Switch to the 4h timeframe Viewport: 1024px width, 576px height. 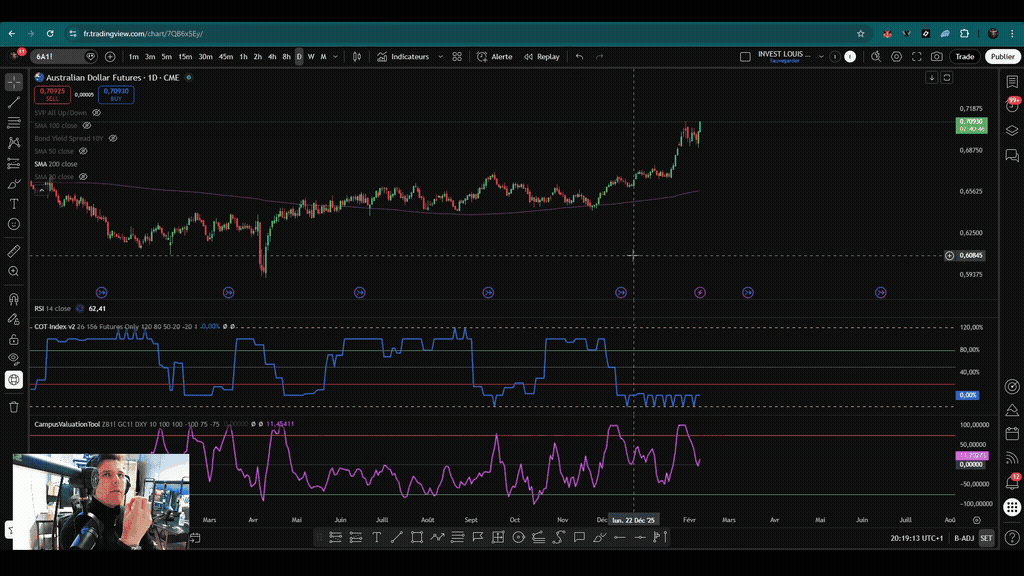(x=272, y=57)
